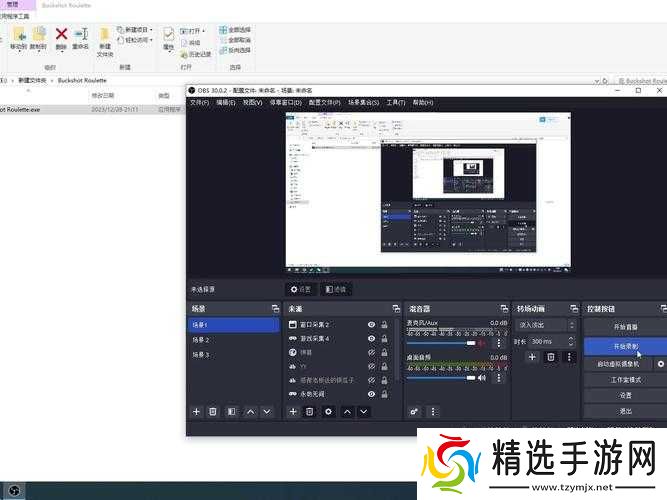Click the virtual camera settings gear icon
The height and width of the screenshot is (500, 667).
pyautogui.click(x=660, y=365)
